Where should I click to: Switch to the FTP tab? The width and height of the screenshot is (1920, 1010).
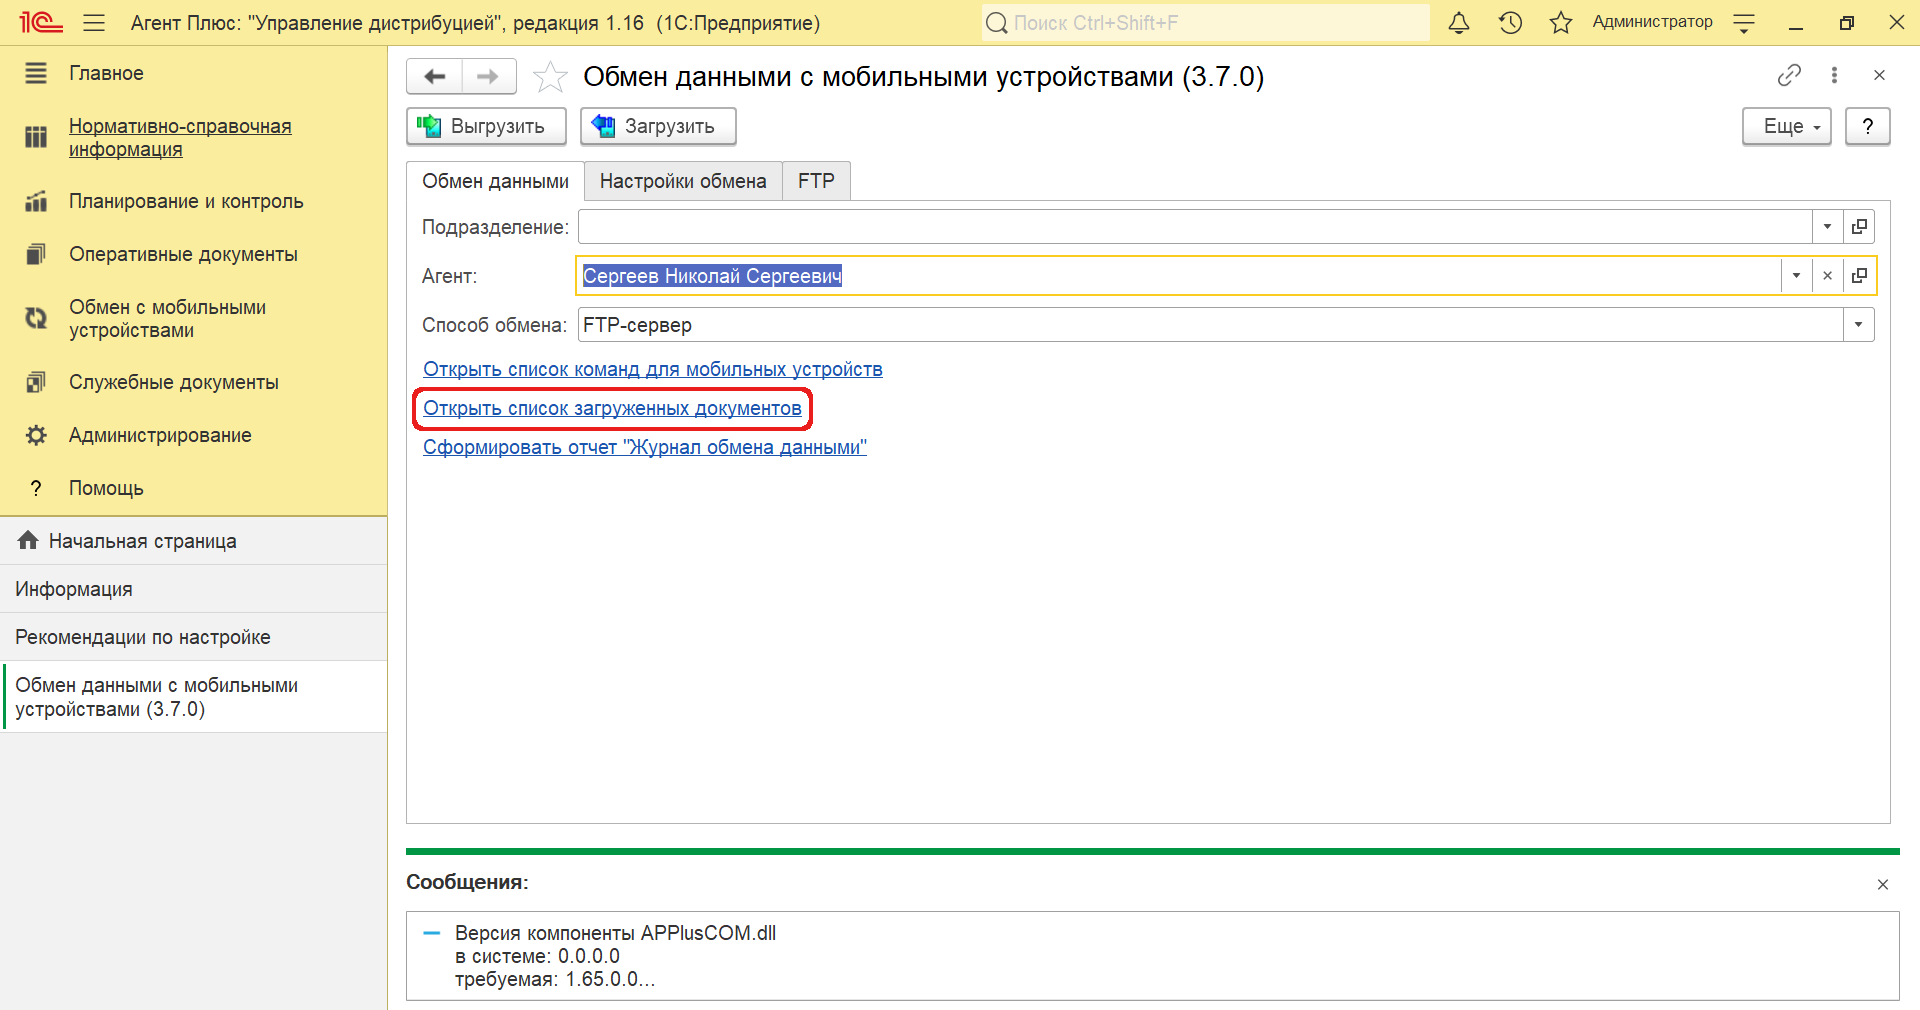point(816,181)
